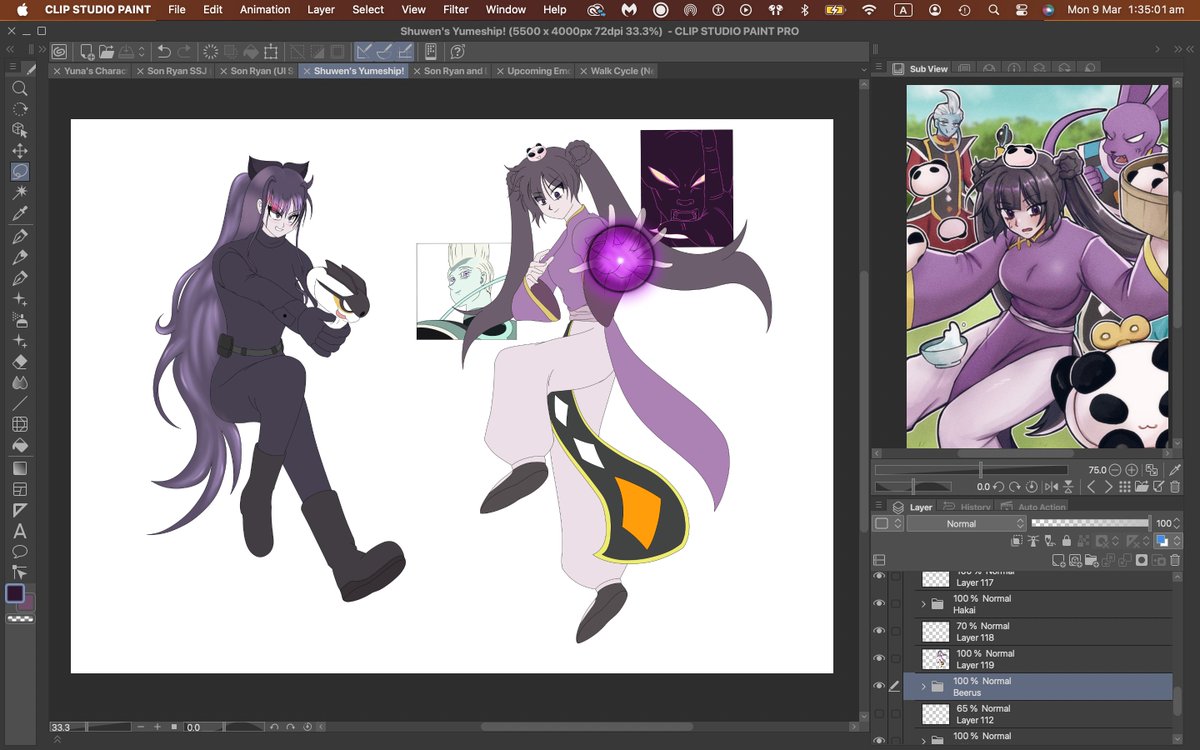Zoom in on the Sub View image

coord(1131,470)
